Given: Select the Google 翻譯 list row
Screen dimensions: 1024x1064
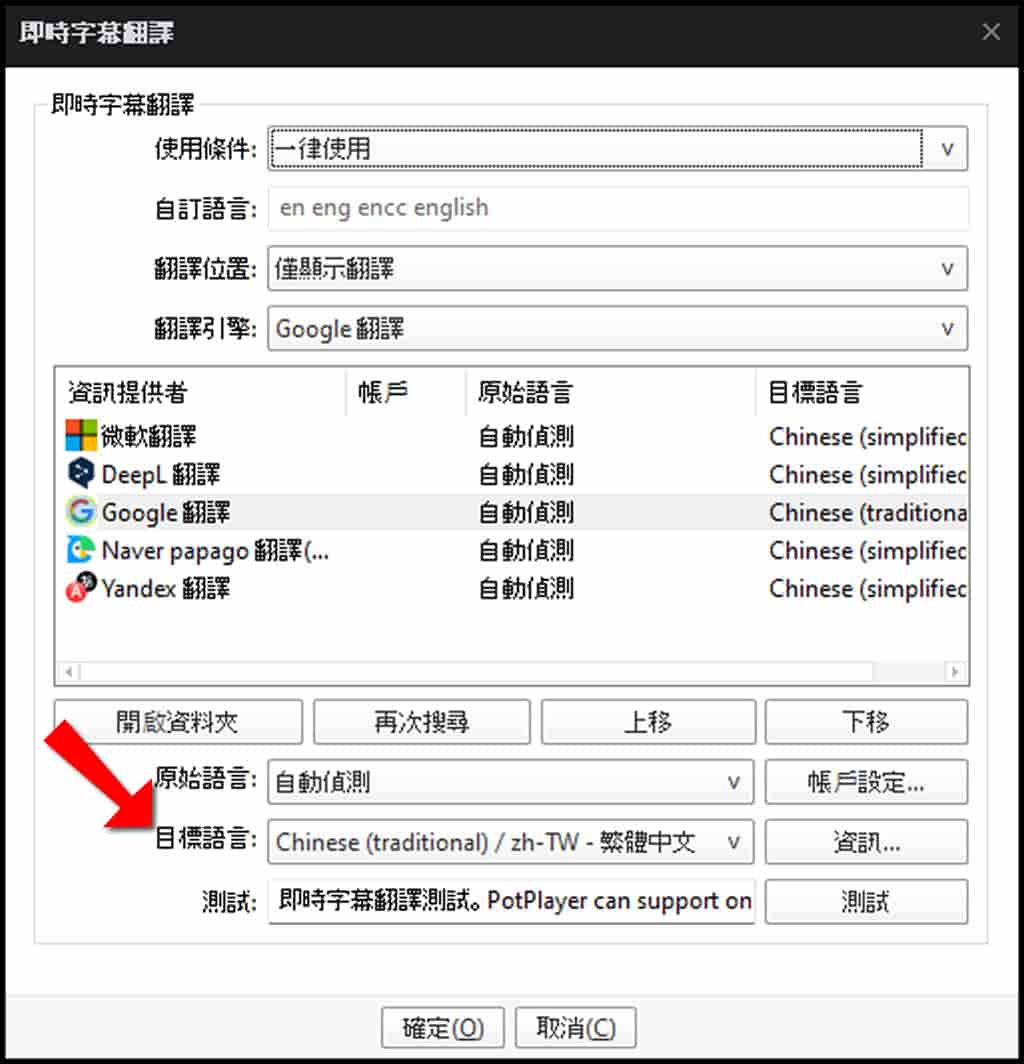Looking at the screenshot, I should [512, 512].
